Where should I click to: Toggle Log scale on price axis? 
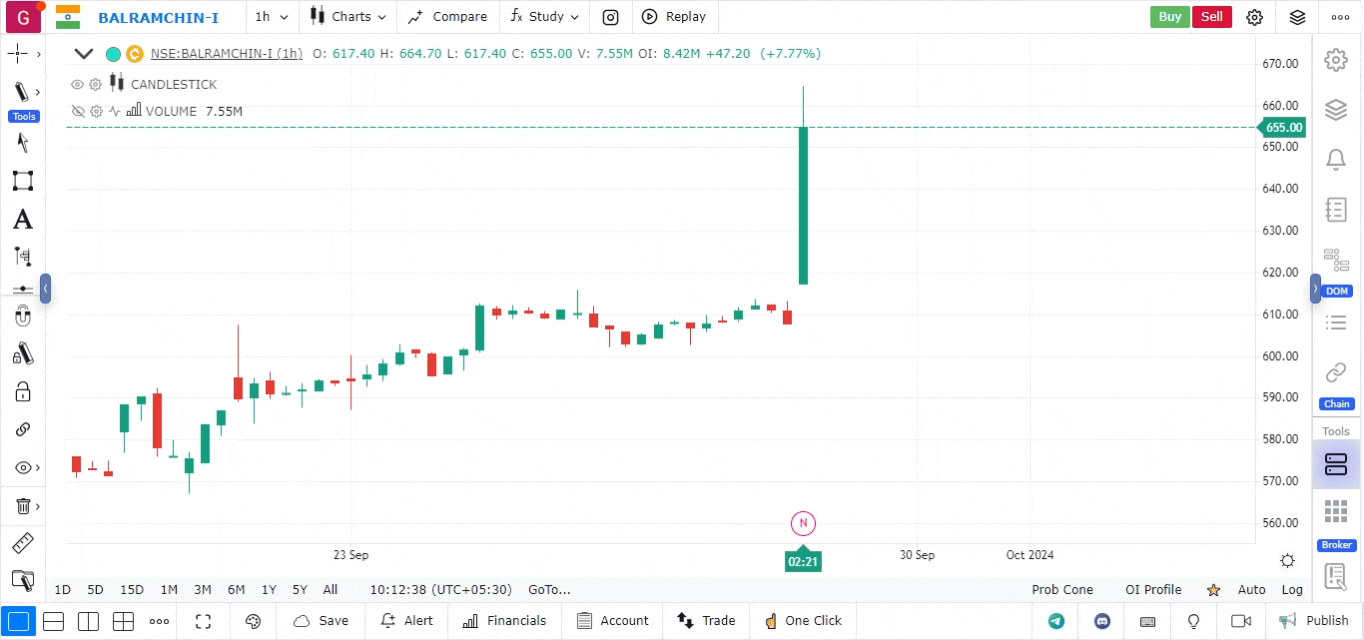(1292, 590)
